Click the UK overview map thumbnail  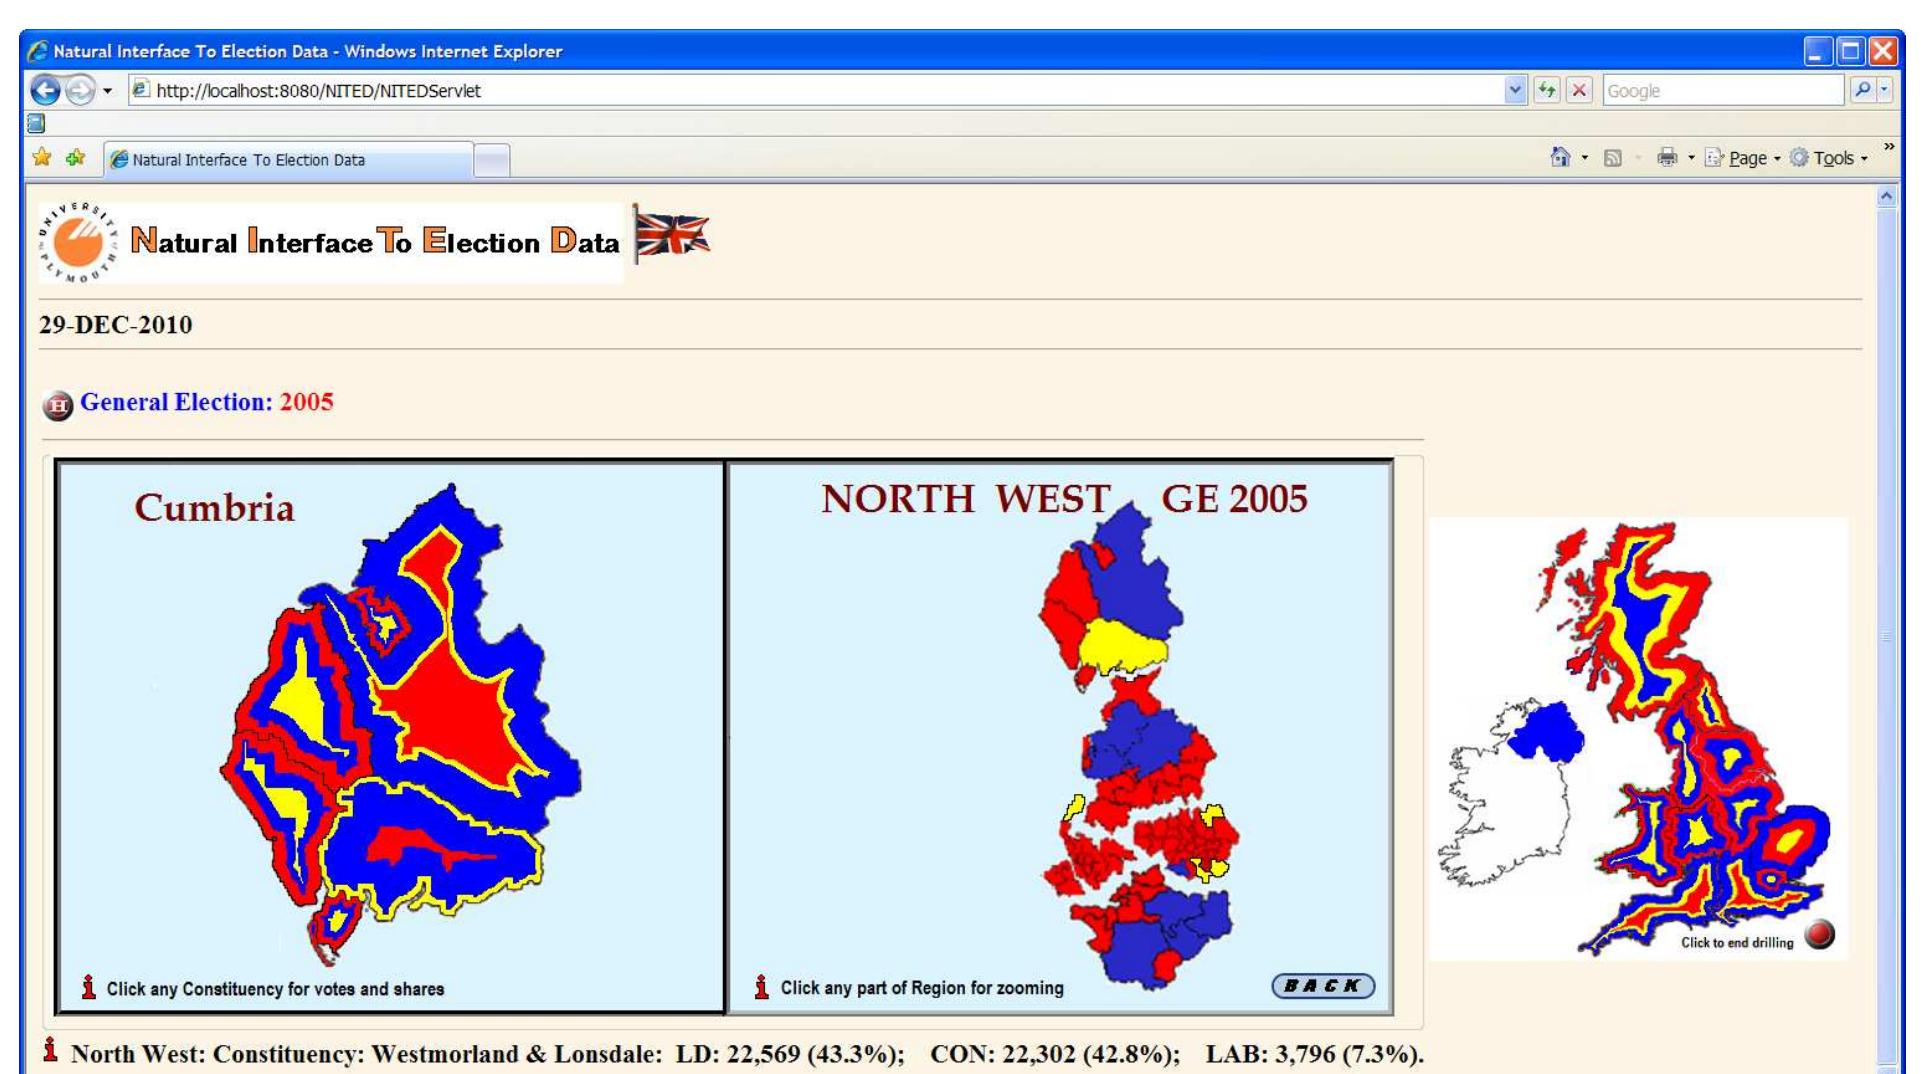click(x=1637, y=738)
